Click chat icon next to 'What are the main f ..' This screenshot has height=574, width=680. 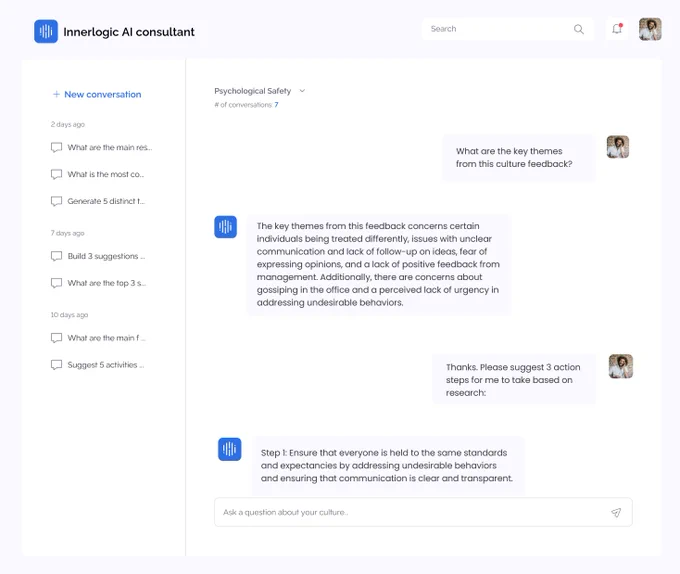[x=56, y=338]
